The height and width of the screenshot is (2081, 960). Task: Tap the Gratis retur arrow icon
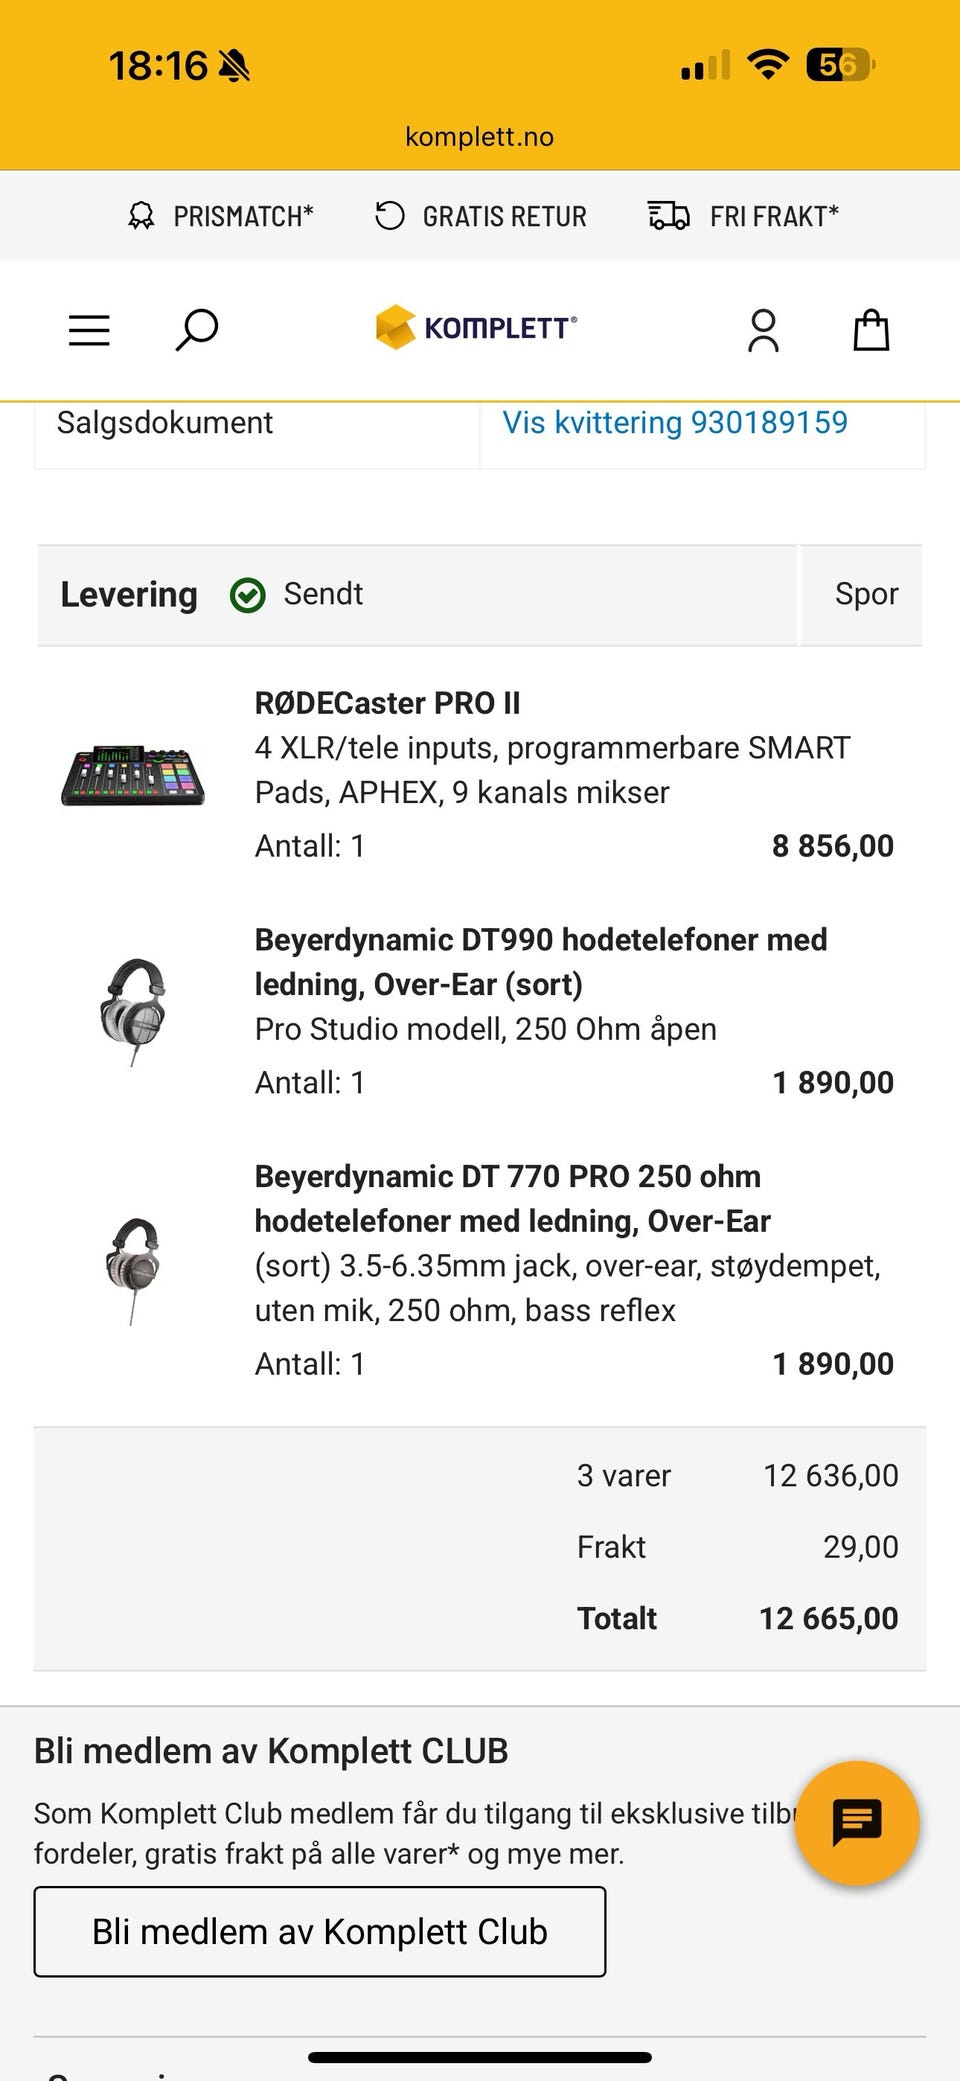pos(389,216)
